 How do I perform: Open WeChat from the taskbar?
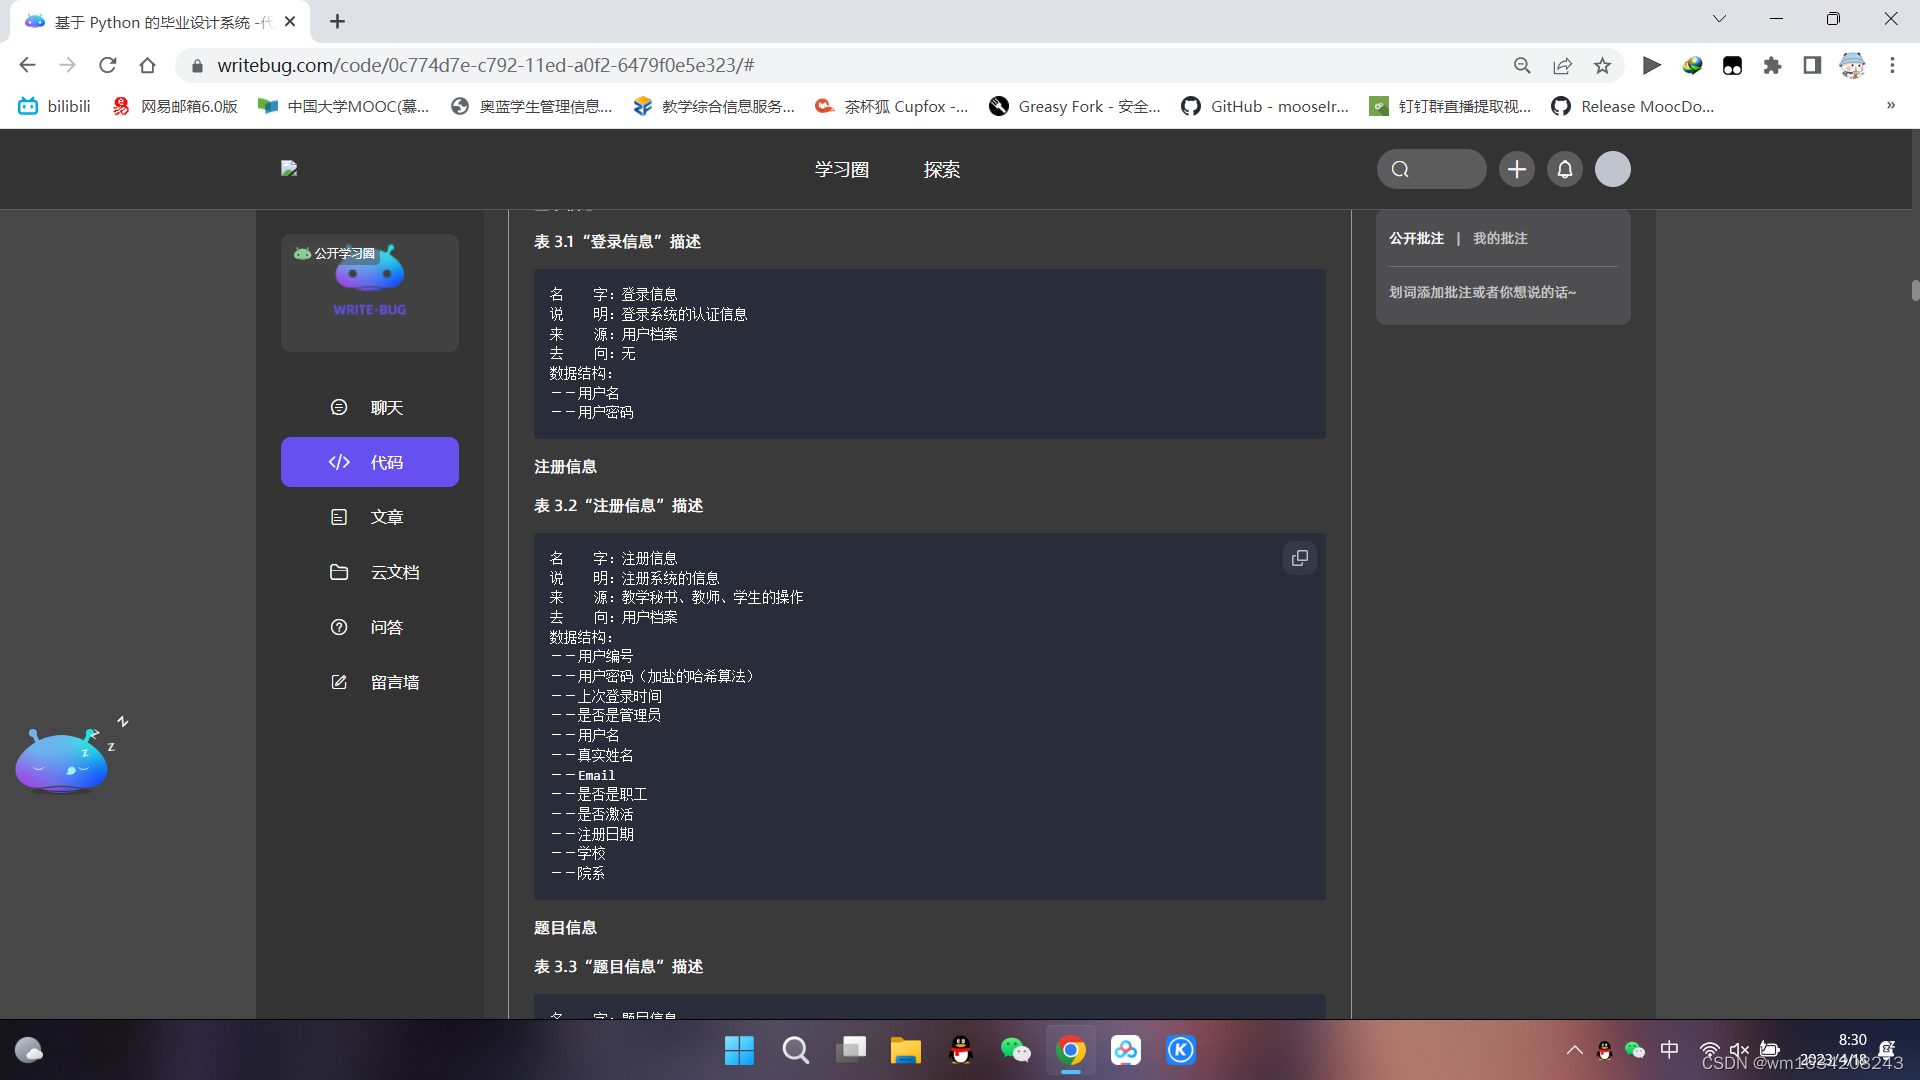(1016, 1050)
